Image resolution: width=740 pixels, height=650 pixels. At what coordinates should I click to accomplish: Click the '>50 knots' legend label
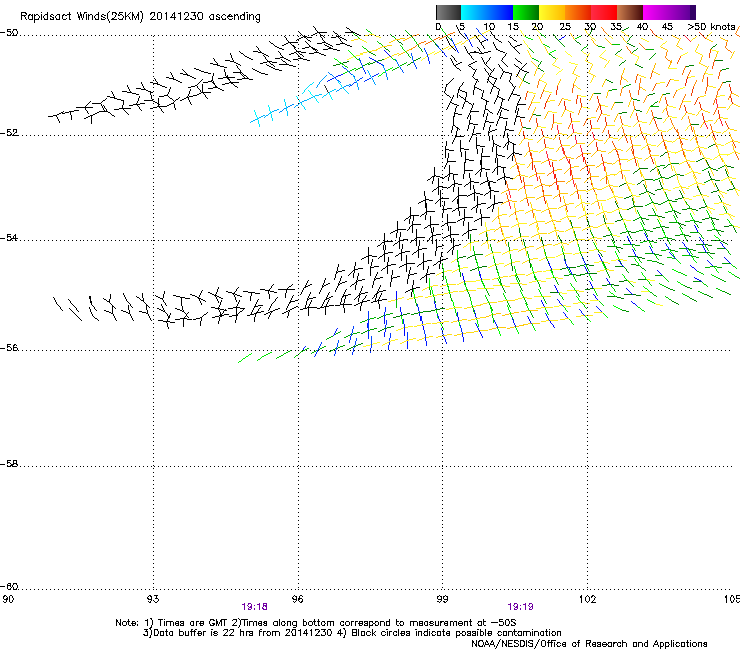[x=711, y=27]
